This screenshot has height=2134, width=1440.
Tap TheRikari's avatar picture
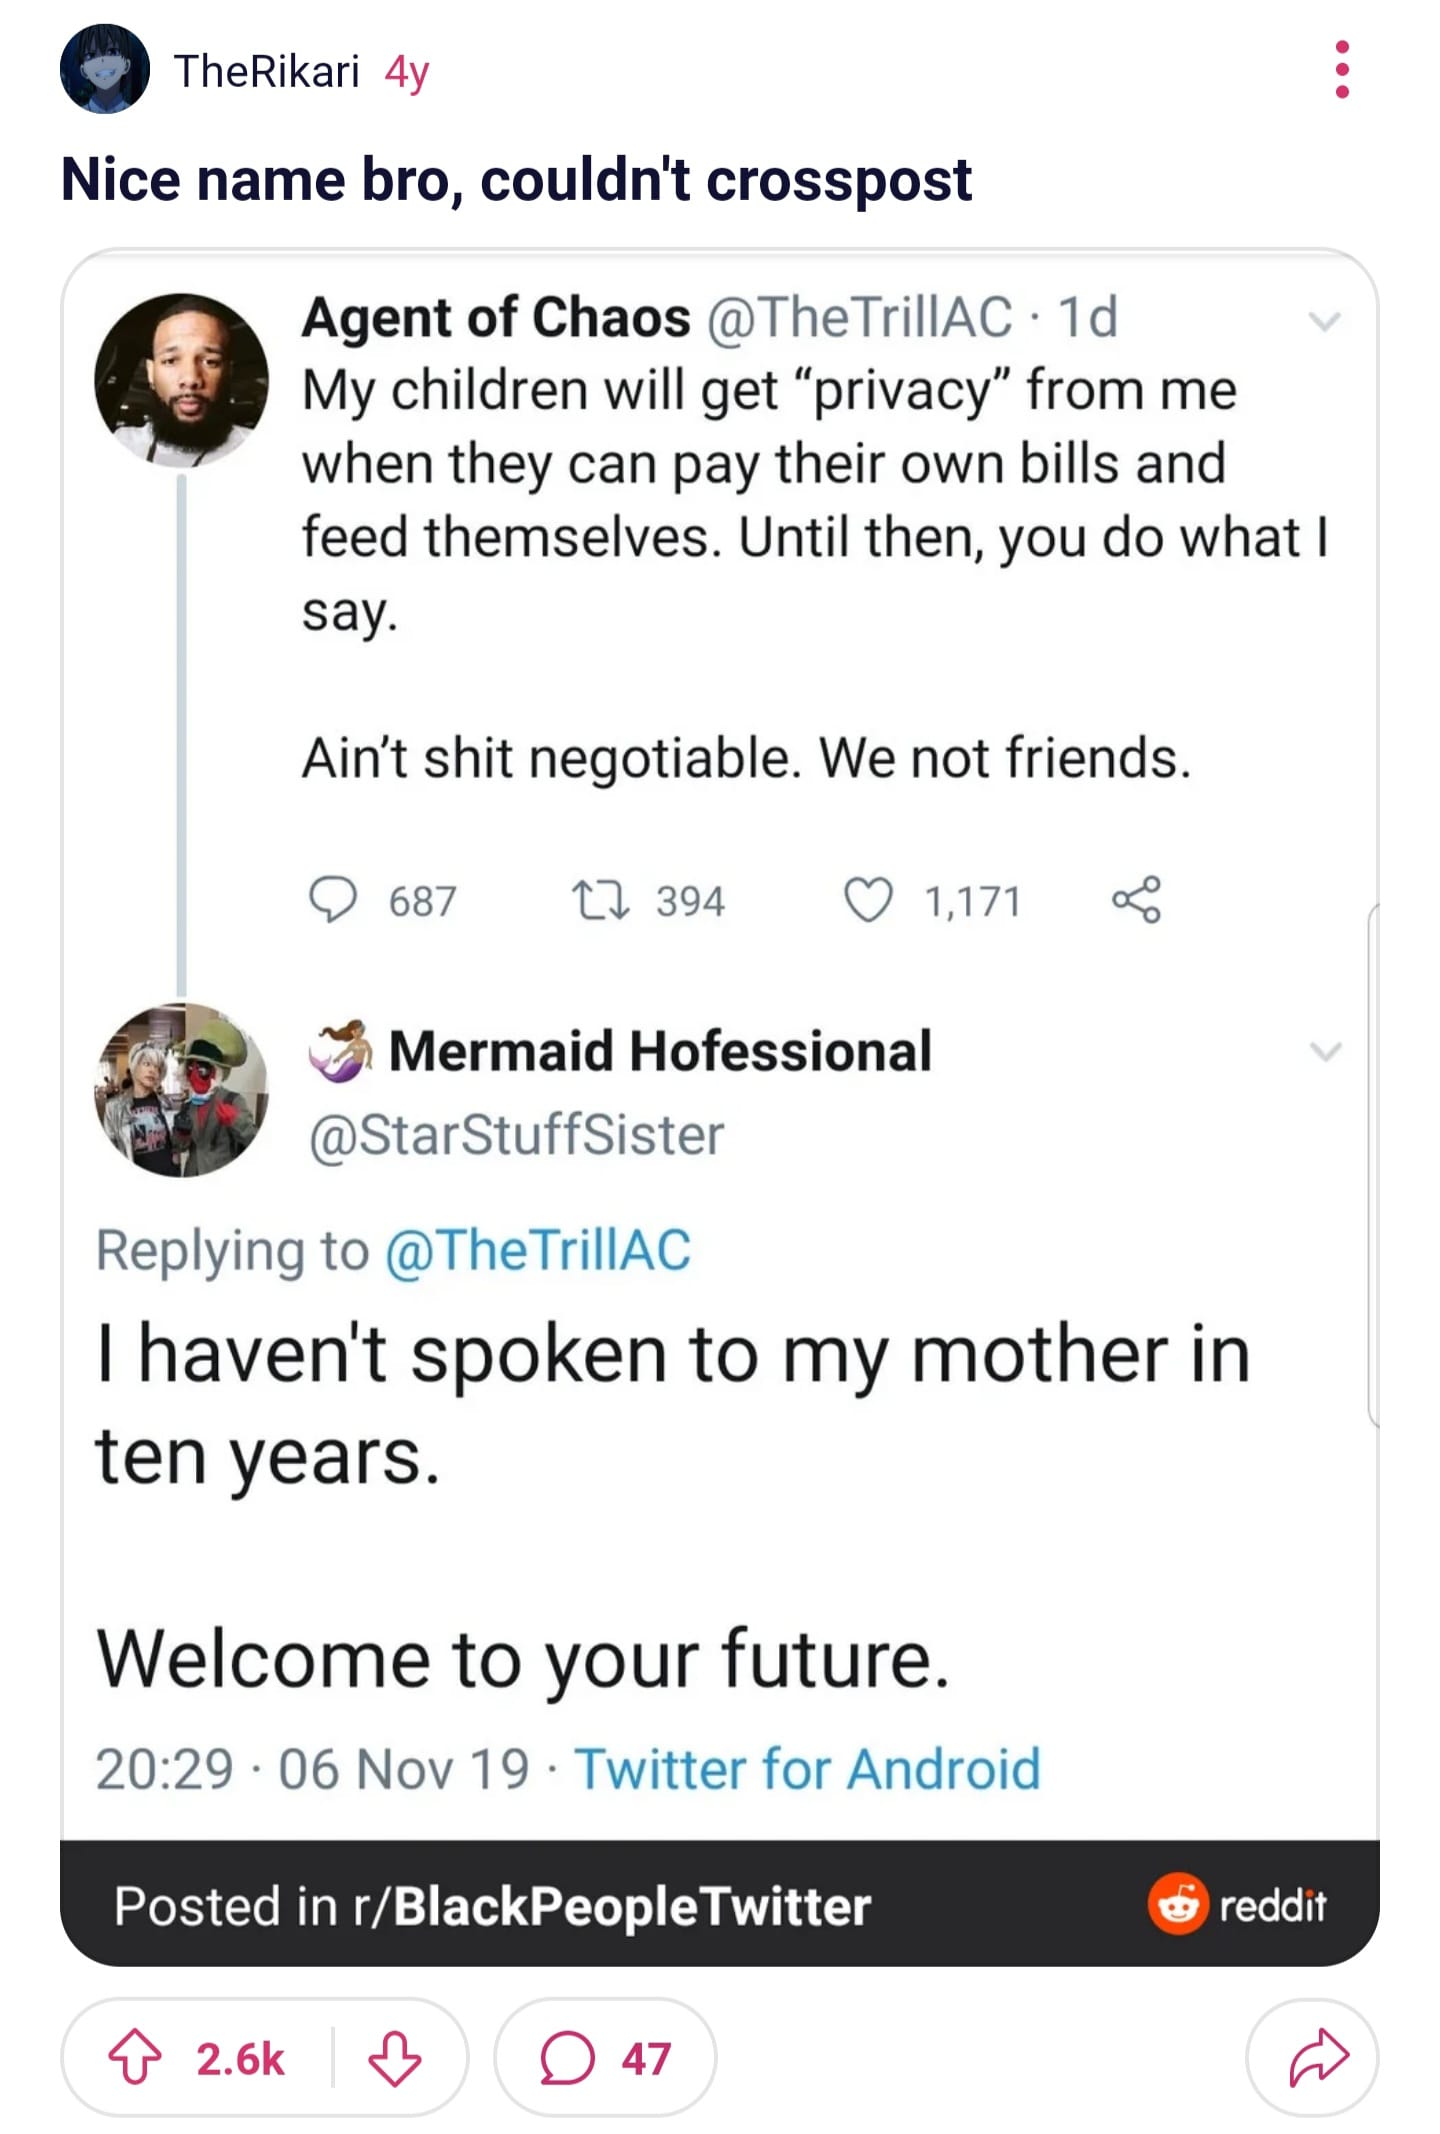[105, 69]
